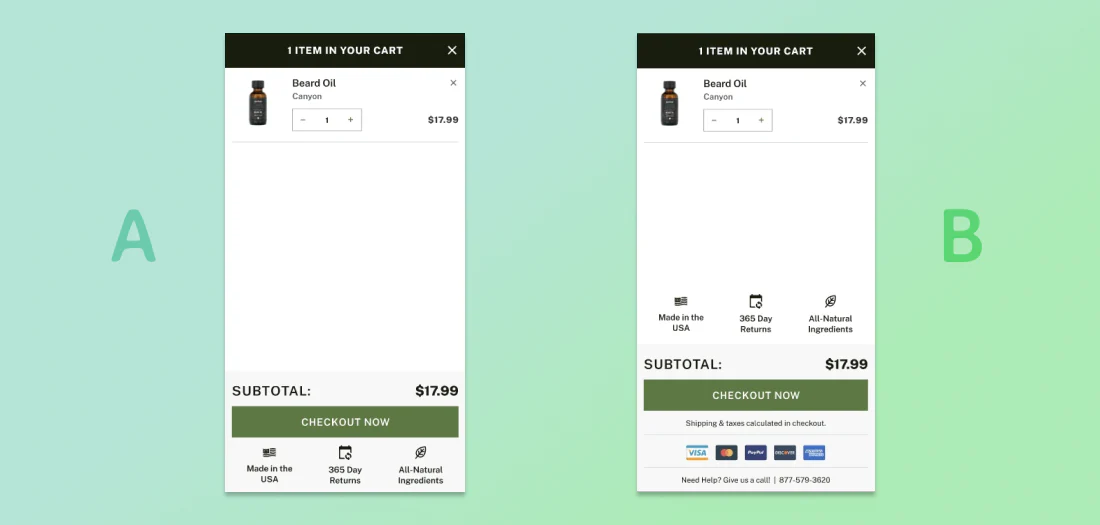This screenshot has width=1100, height=525.
Task: Remove Beard Oil from cart A
Action: [x=453, y=83]
